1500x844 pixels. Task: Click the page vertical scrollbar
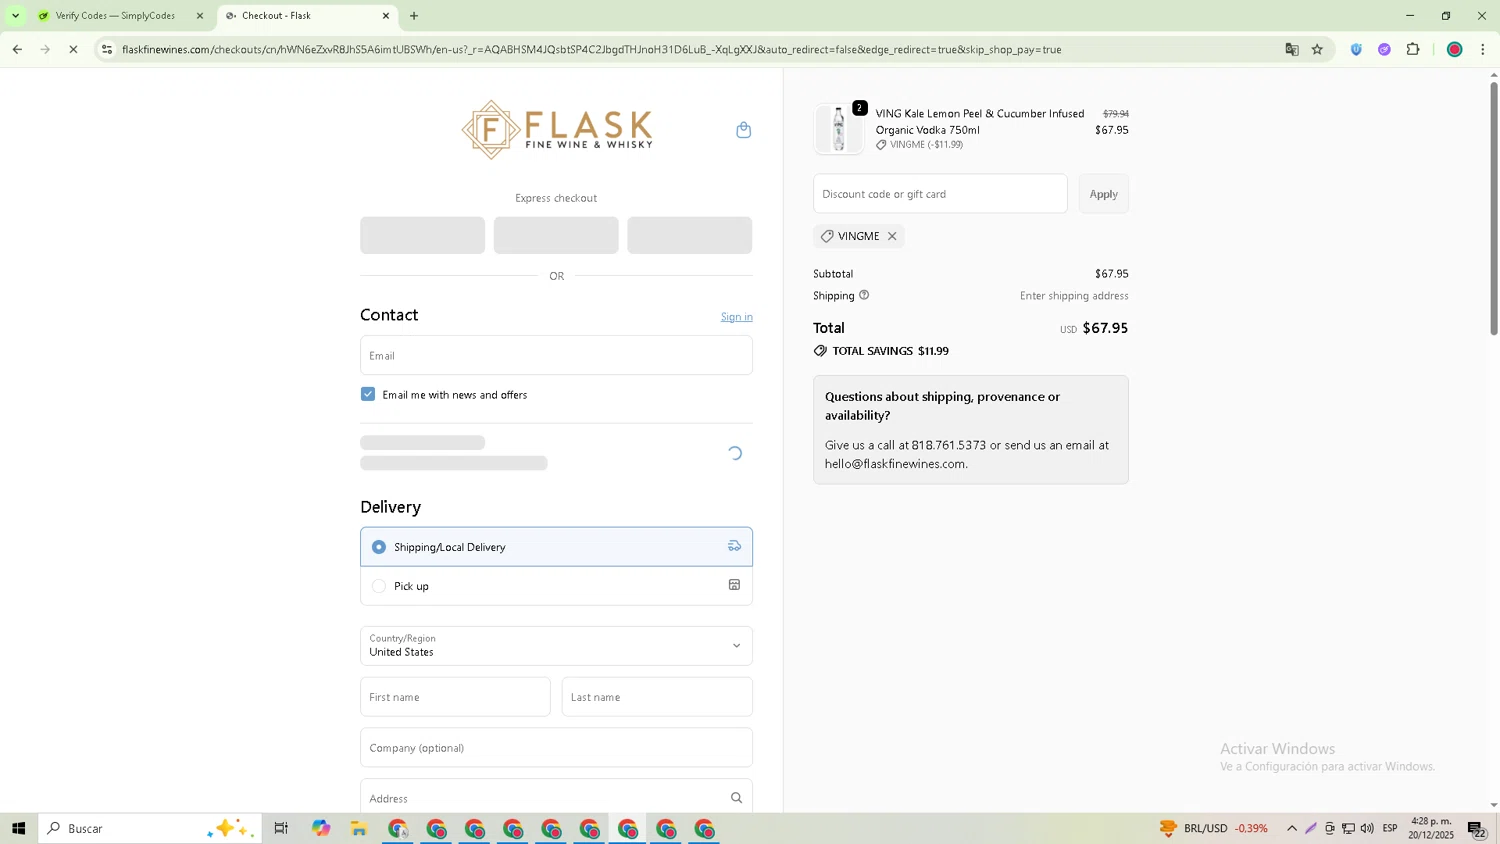[x=1494, y=208]
